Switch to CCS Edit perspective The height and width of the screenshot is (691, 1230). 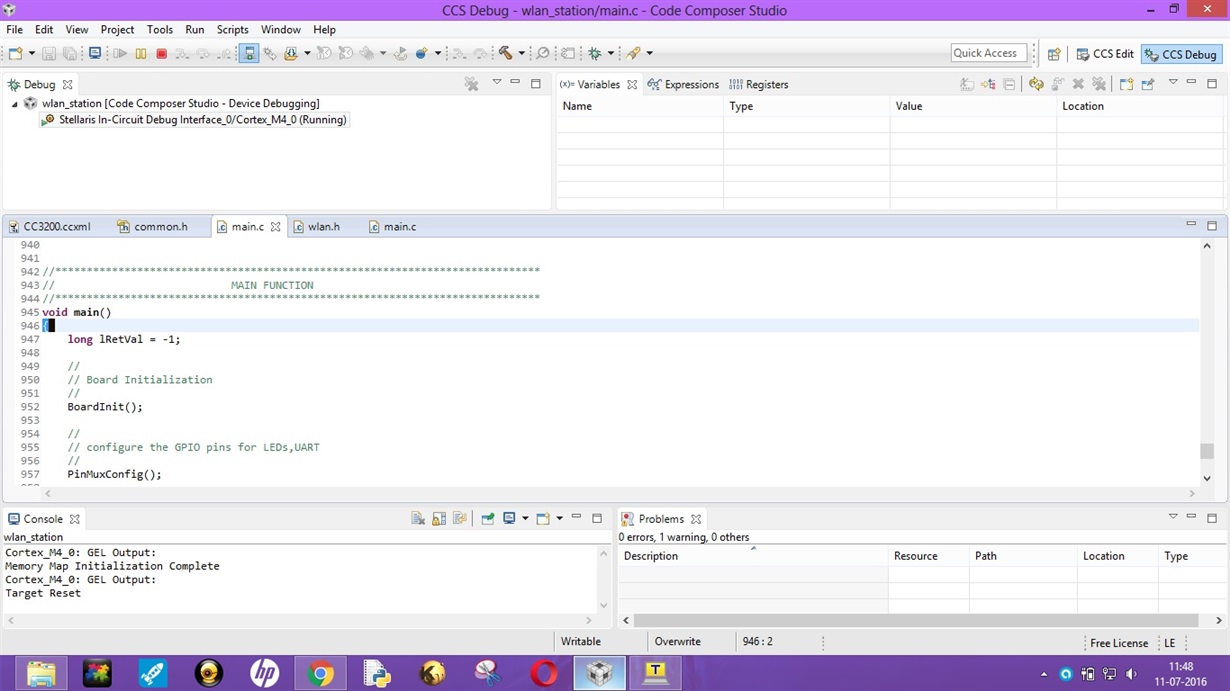pyautogui.click(x=1105, y=54)
